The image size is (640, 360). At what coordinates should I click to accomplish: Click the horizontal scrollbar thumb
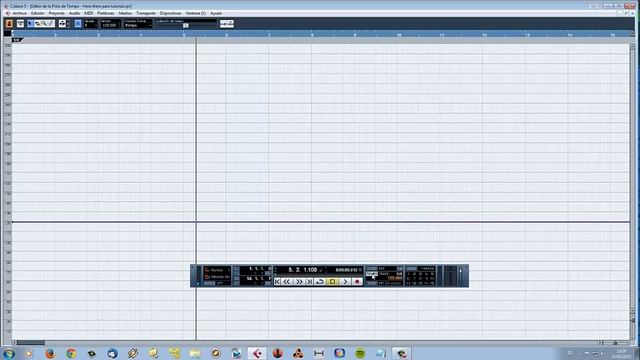(x=31, y=343)
